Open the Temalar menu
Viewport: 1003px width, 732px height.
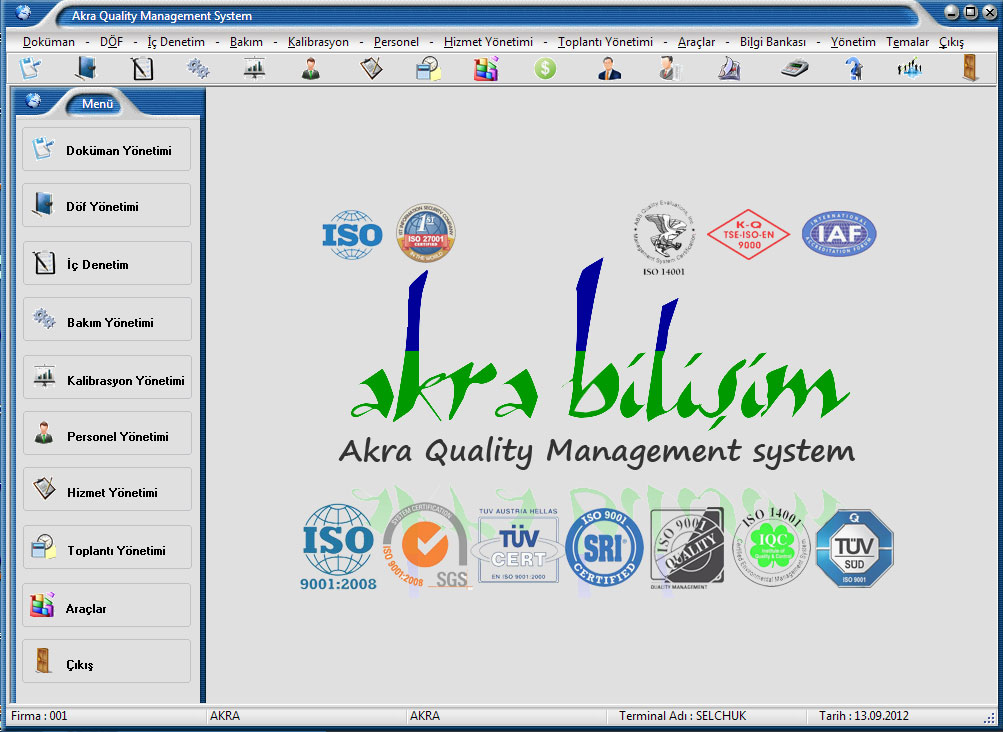click(907, 42)
